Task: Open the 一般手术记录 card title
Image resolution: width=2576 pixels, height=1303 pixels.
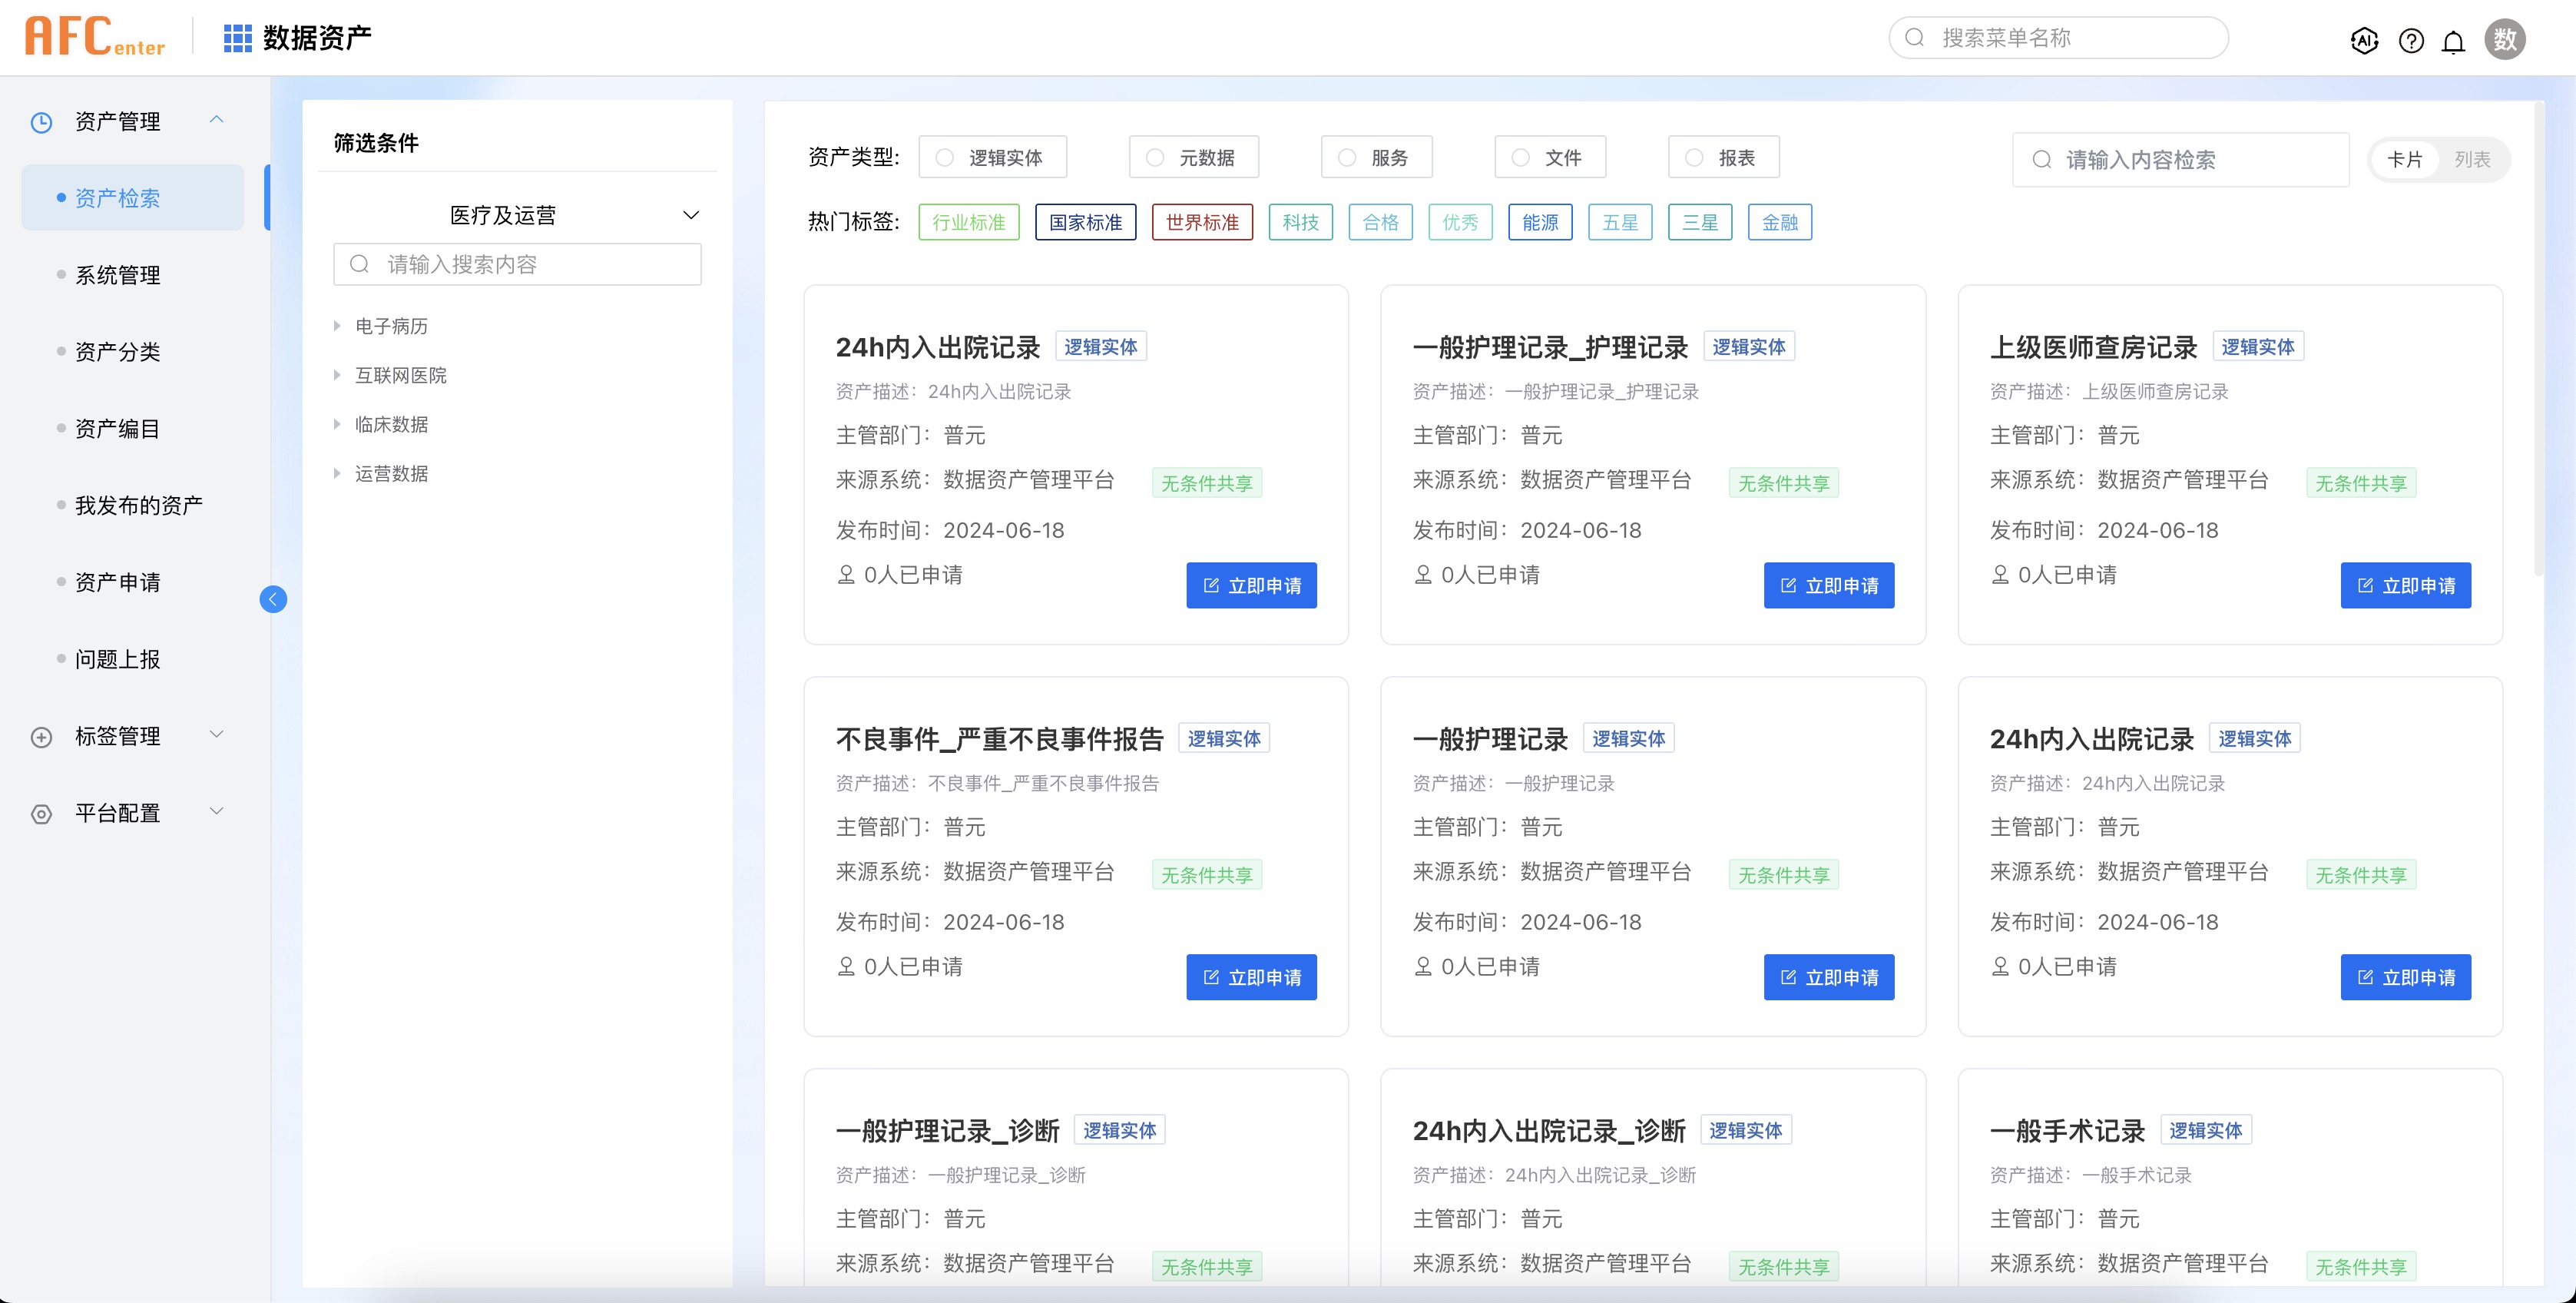Action: pos(2067,1131)
